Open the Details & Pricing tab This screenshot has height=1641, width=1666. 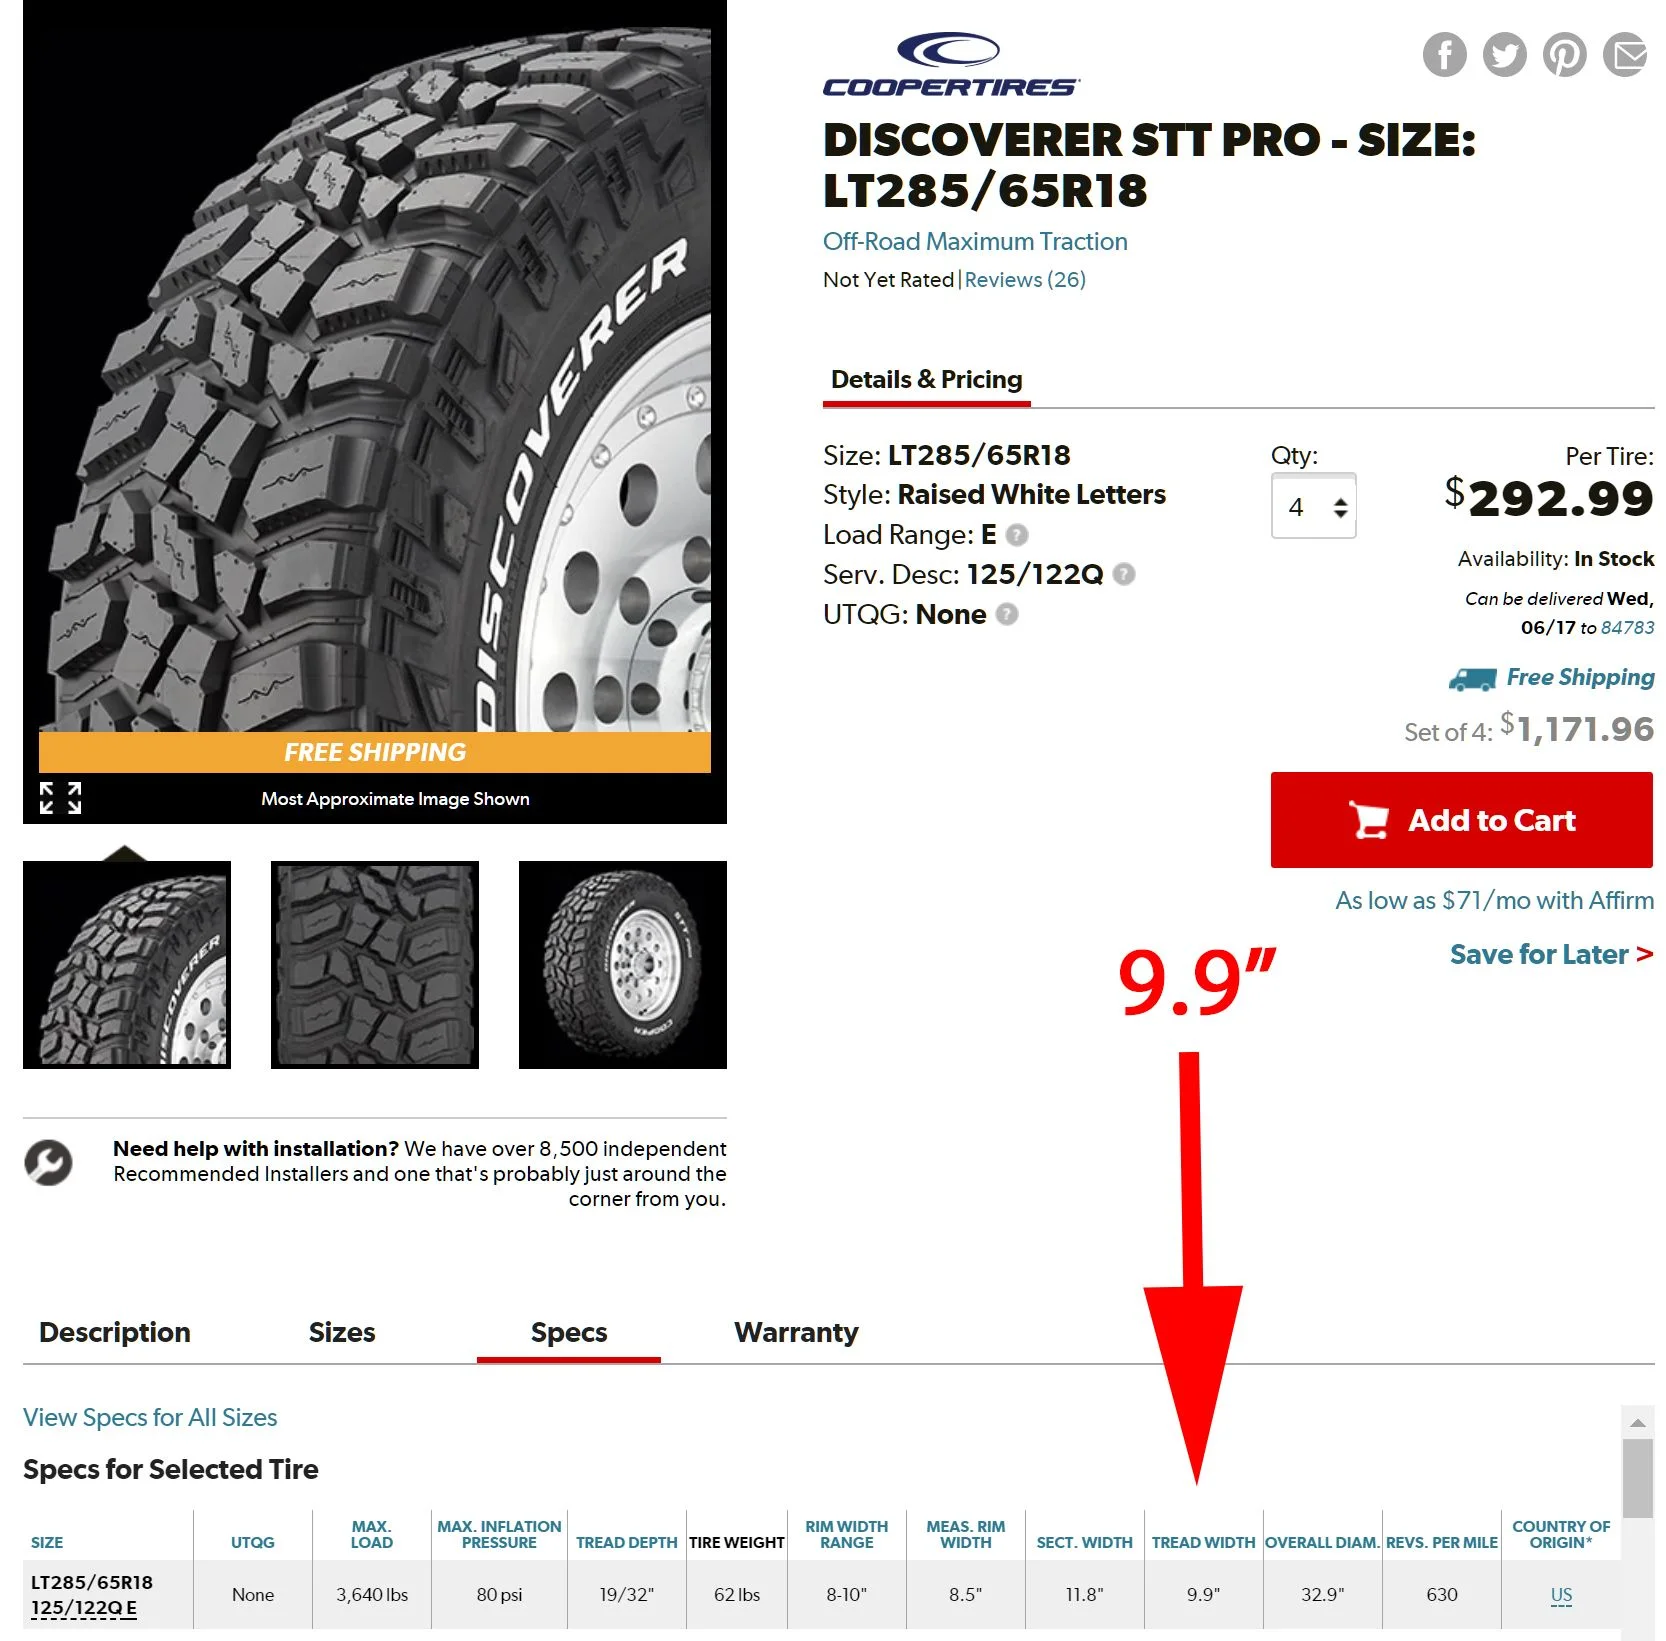926,380
